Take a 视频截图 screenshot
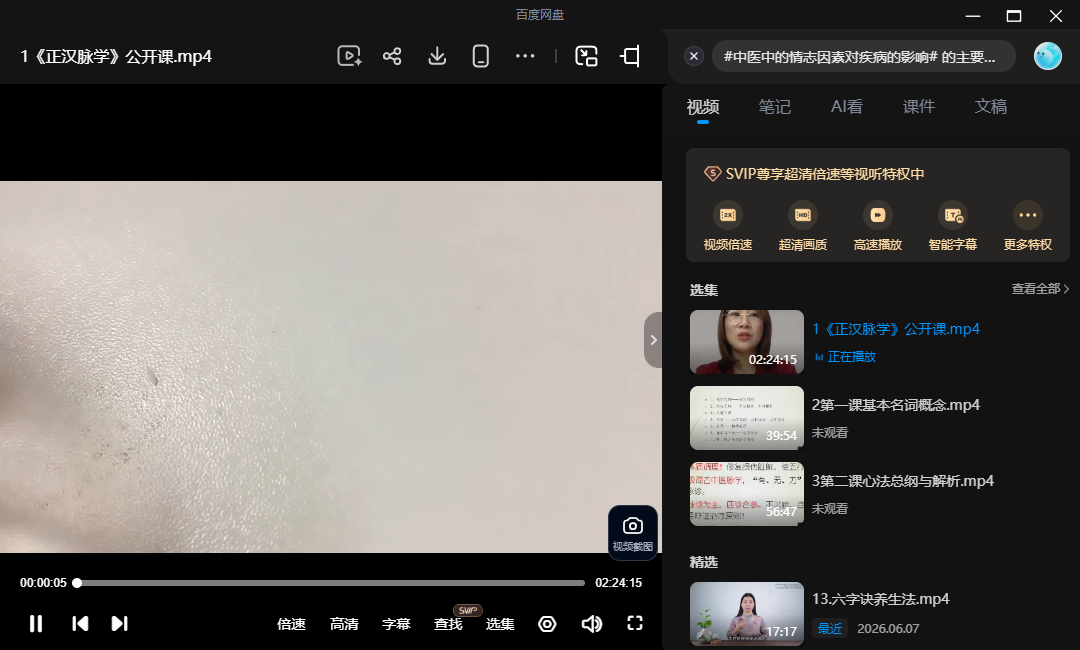This screenshot has width=1080, height=650. tap(632, 533)
